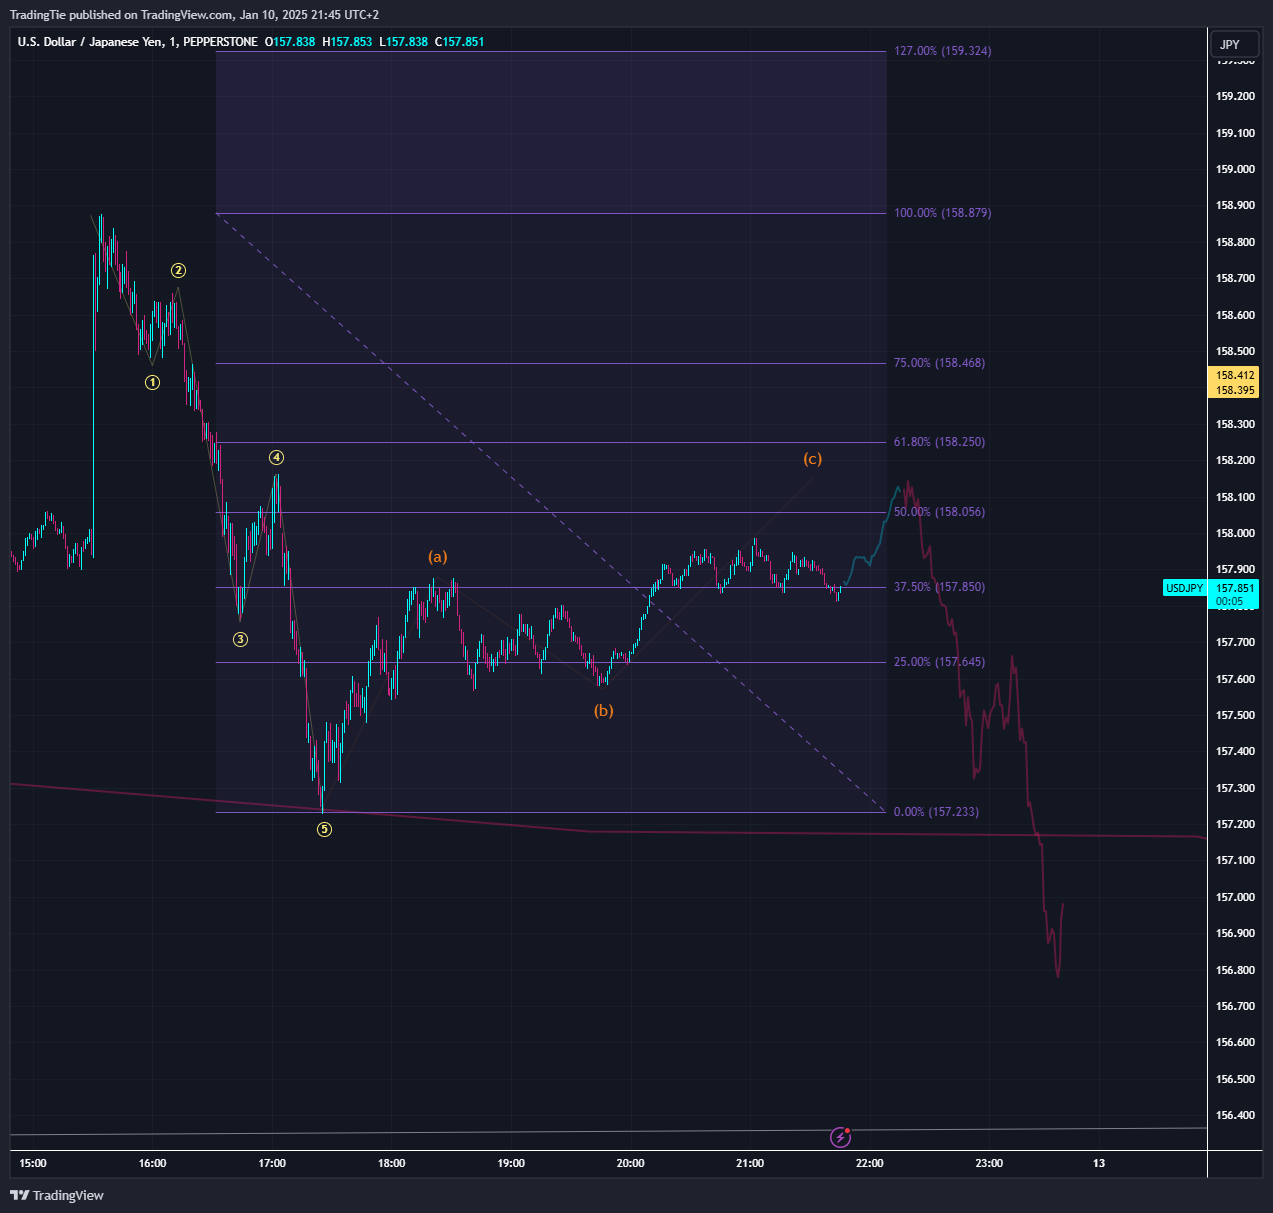Click the TradingTie published header text

194,14
